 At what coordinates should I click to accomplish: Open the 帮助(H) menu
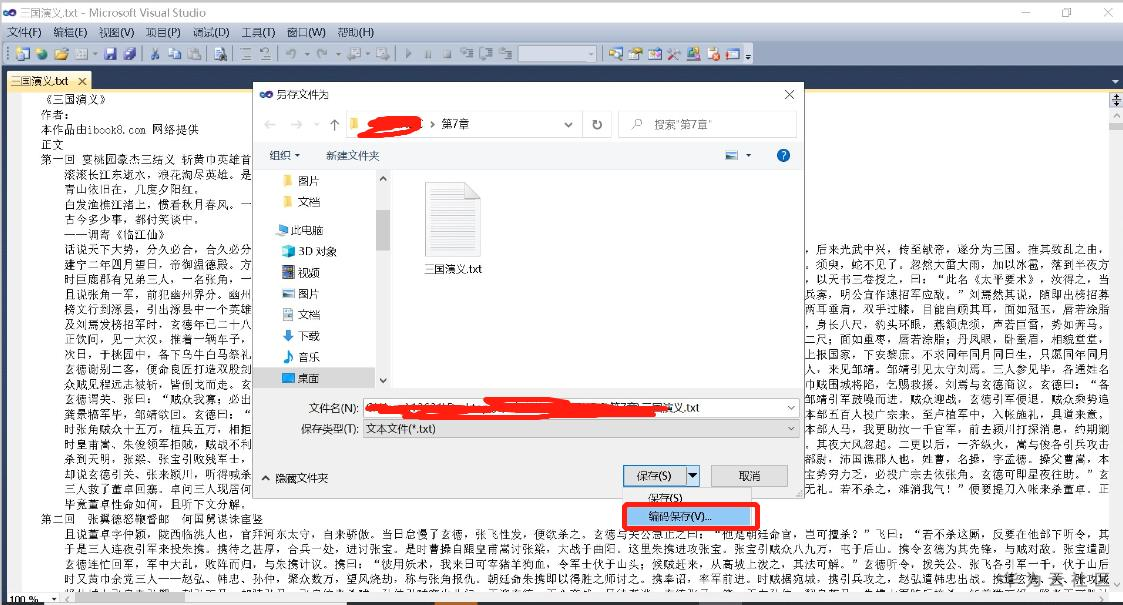coord(355,32)
